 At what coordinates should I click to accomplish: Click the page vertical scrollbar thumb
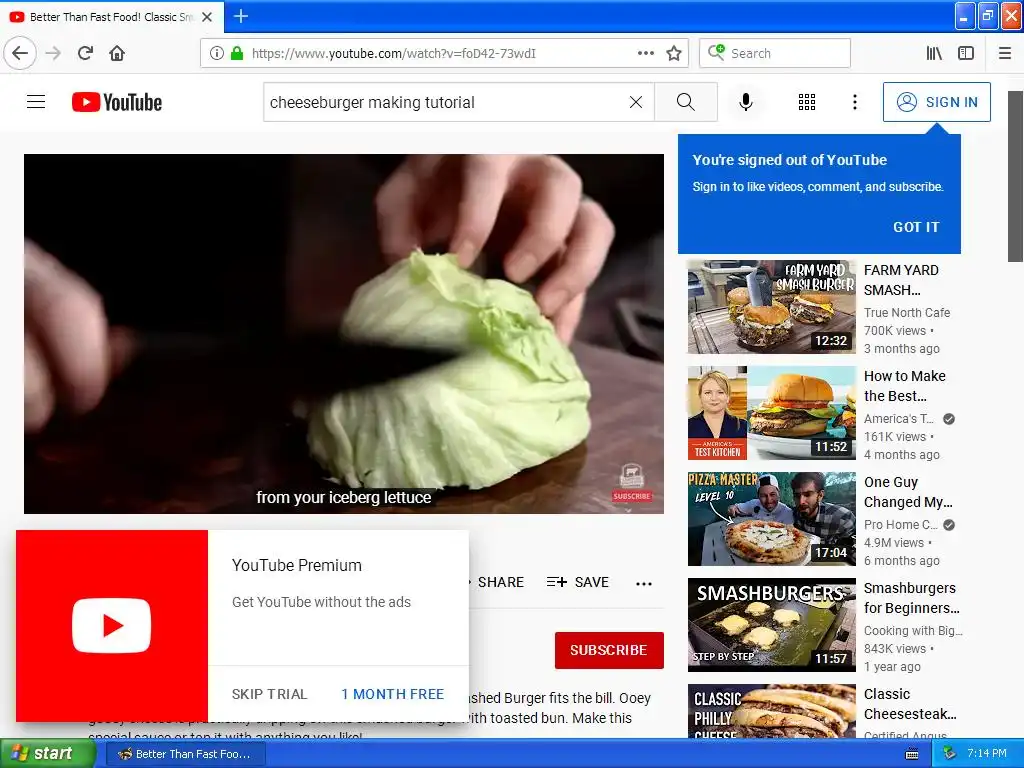click(x=1015, y=176)
